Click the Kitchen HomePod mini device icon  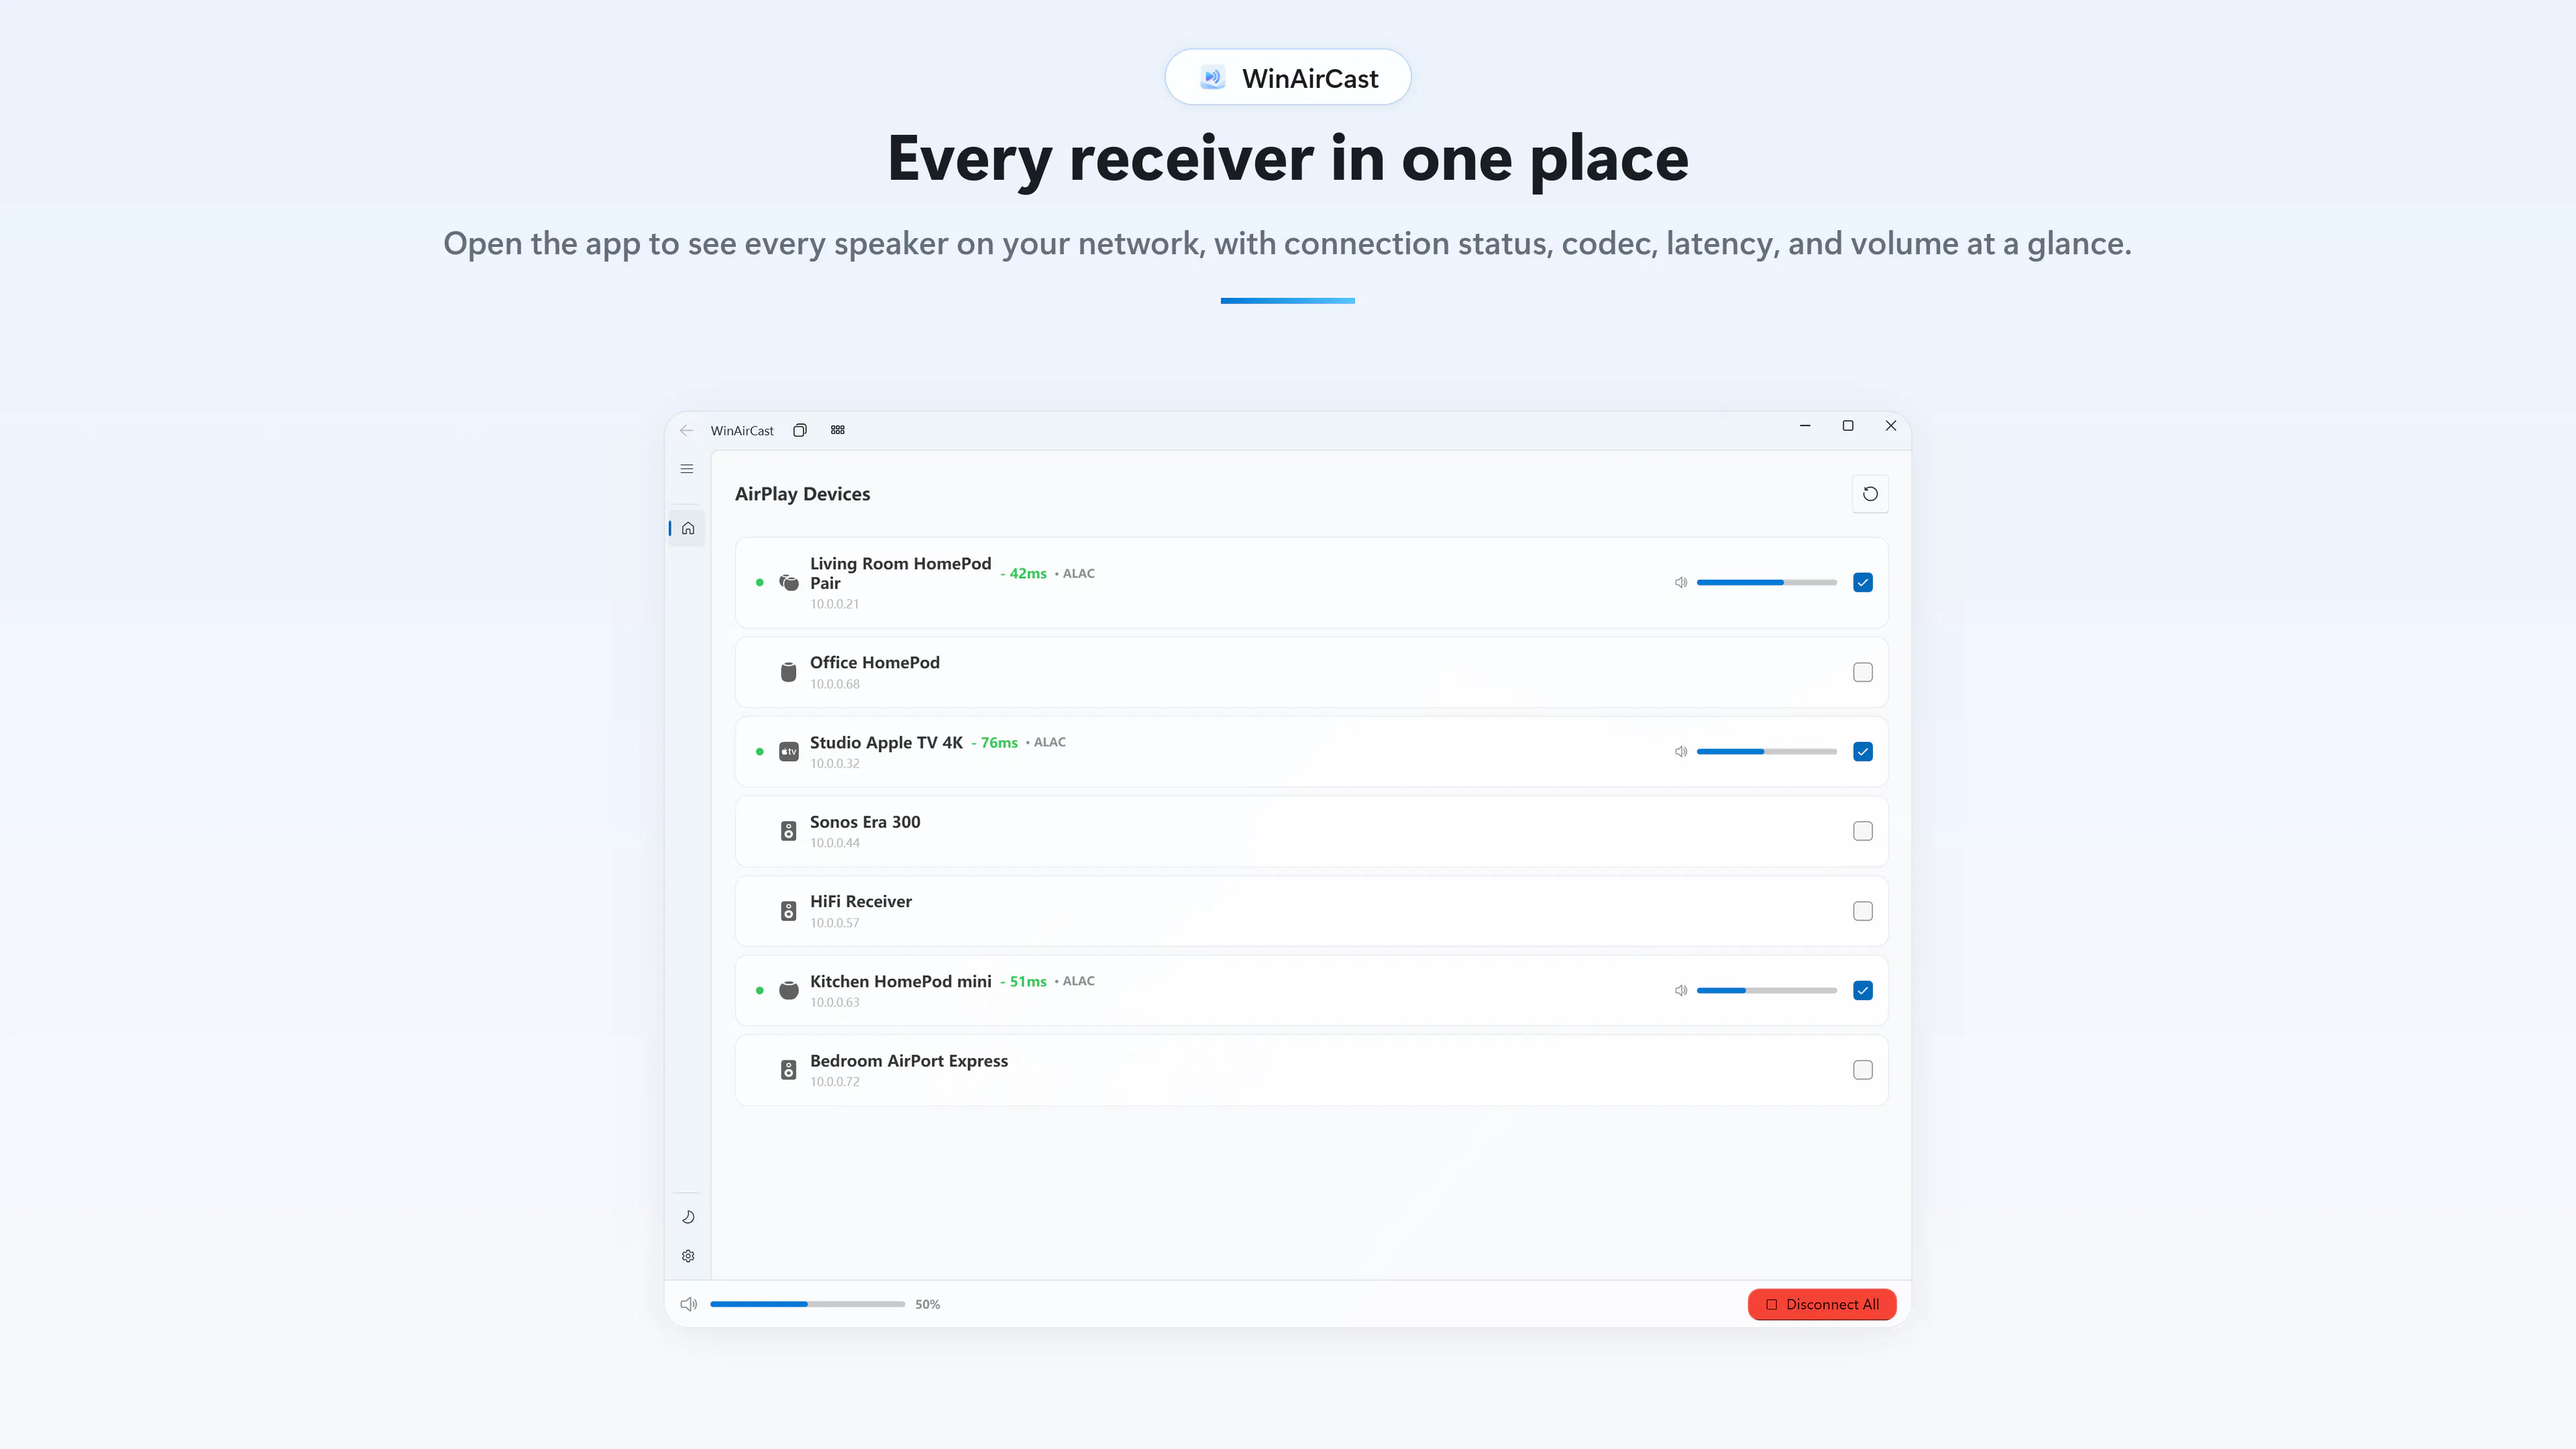[x=789, y=990]
